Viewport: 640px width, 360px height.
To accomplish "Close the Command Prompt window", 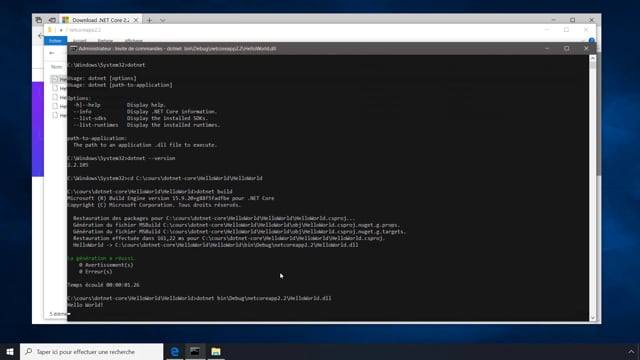I will 586,48.
